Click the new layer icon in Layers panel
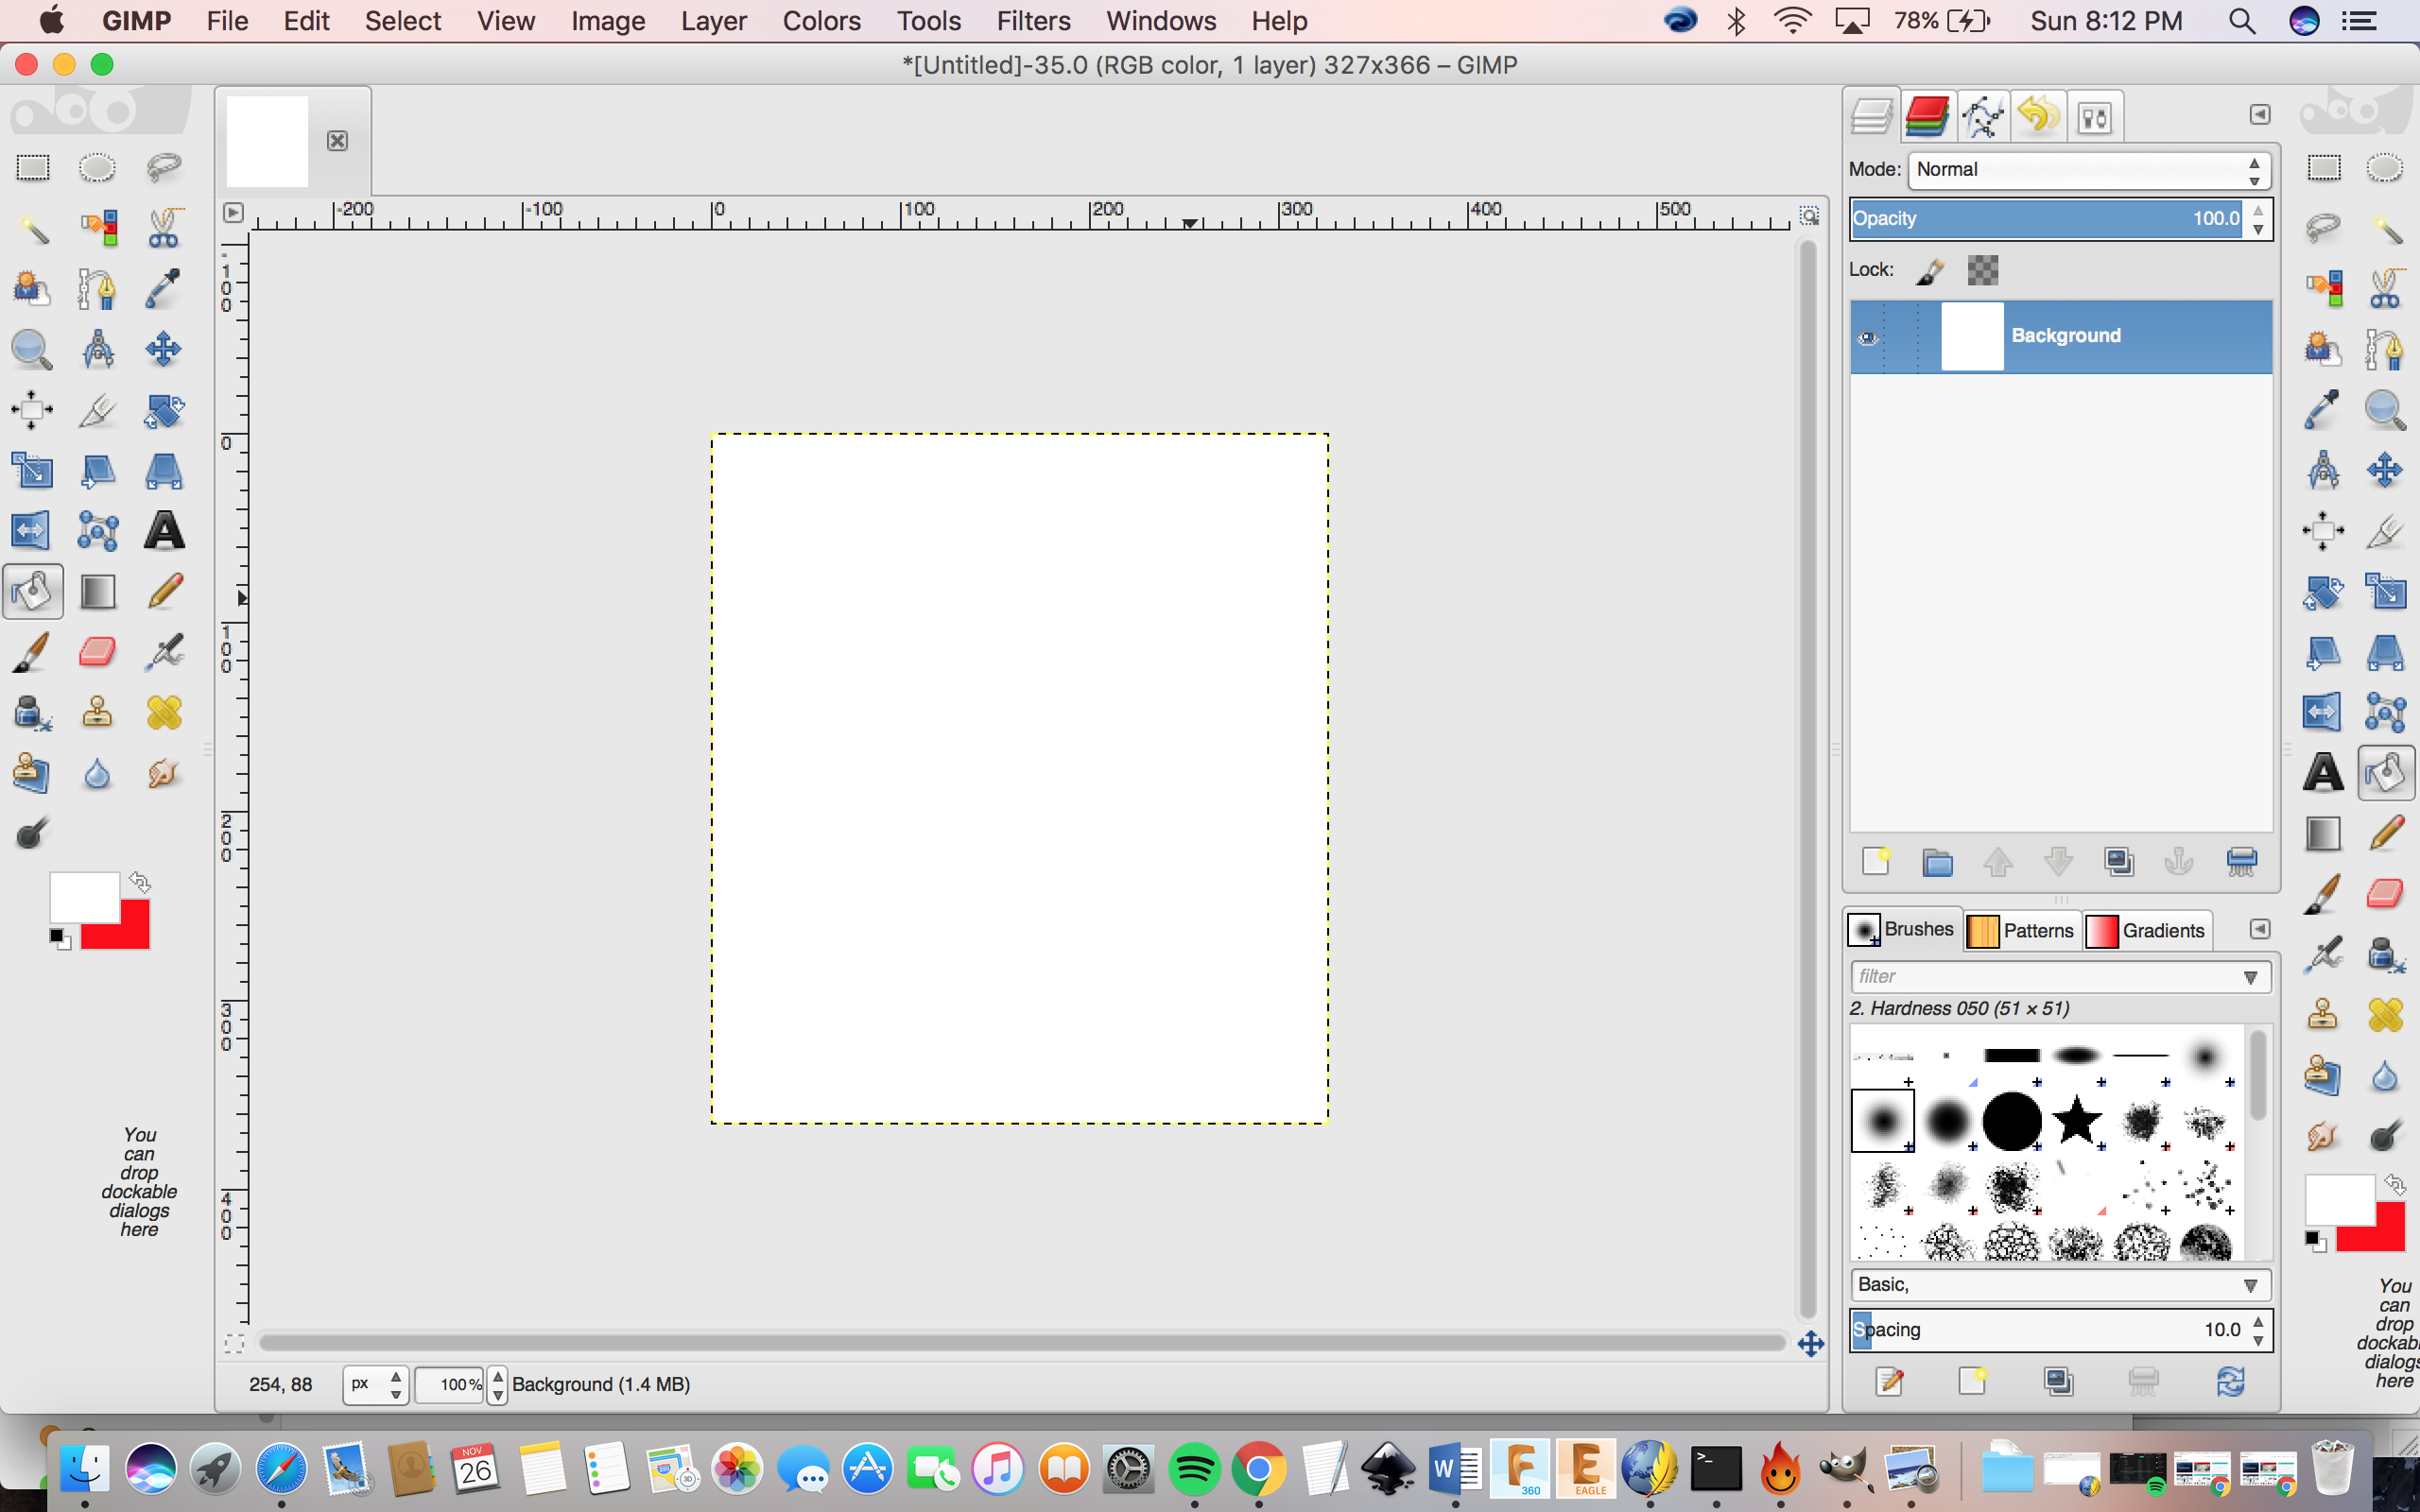The image size is (2420, 1512). click(1876, 861)
